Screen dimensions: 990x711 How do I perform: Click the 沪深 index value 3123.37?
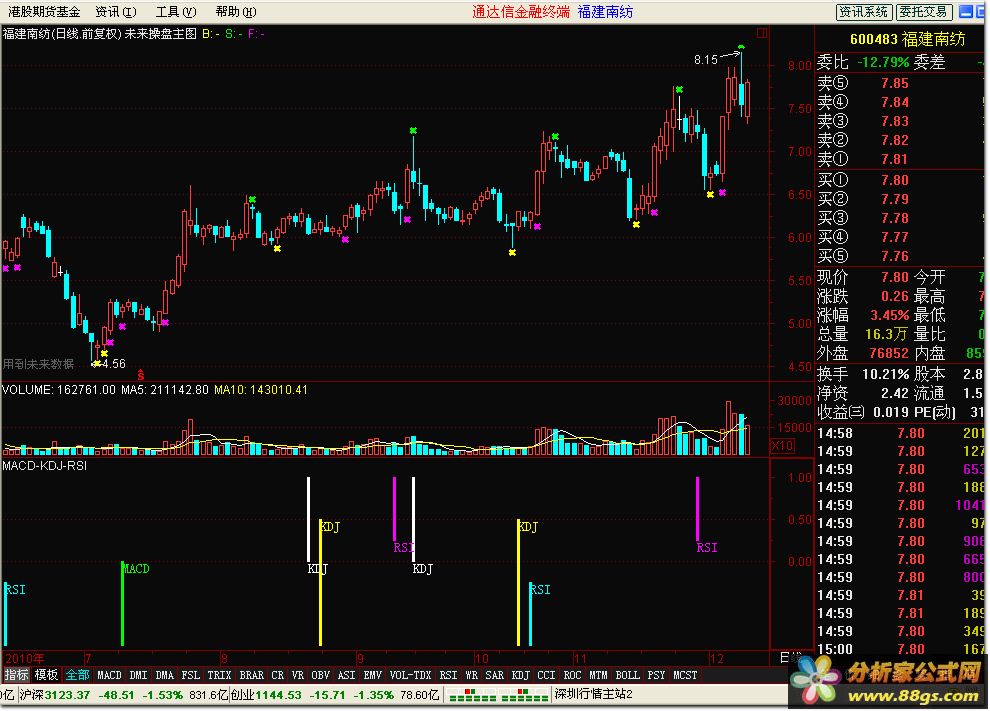(x=67, y=695)
